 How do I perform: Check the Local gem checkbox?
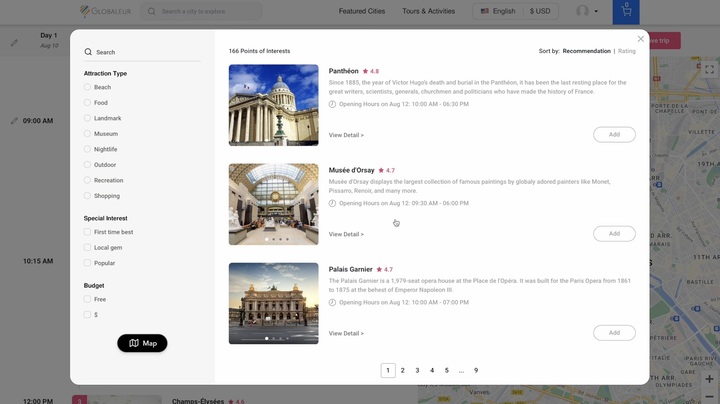88,248
